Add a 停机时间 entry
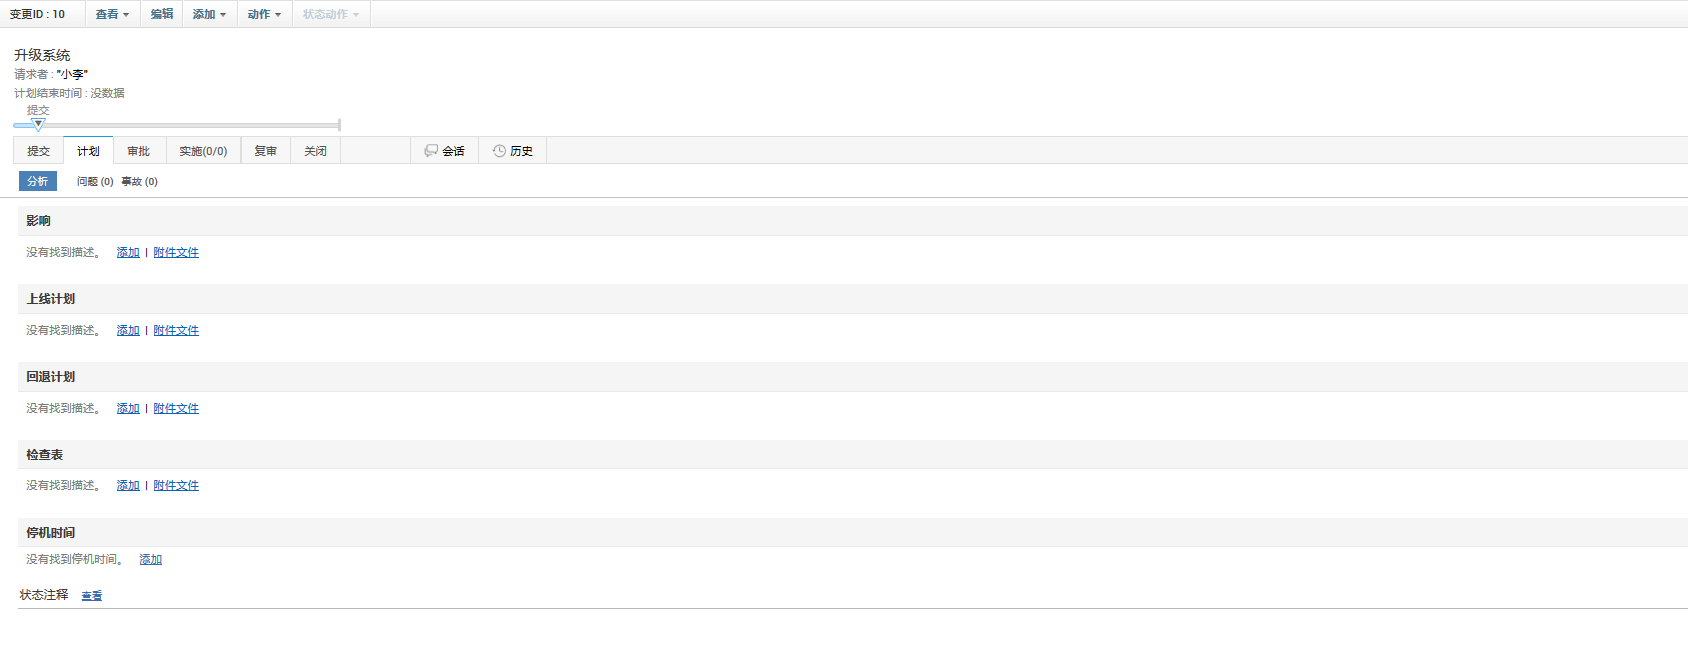Image resolution: width=1688 pixels, height=657 pixels. click(x=150, y=560)
